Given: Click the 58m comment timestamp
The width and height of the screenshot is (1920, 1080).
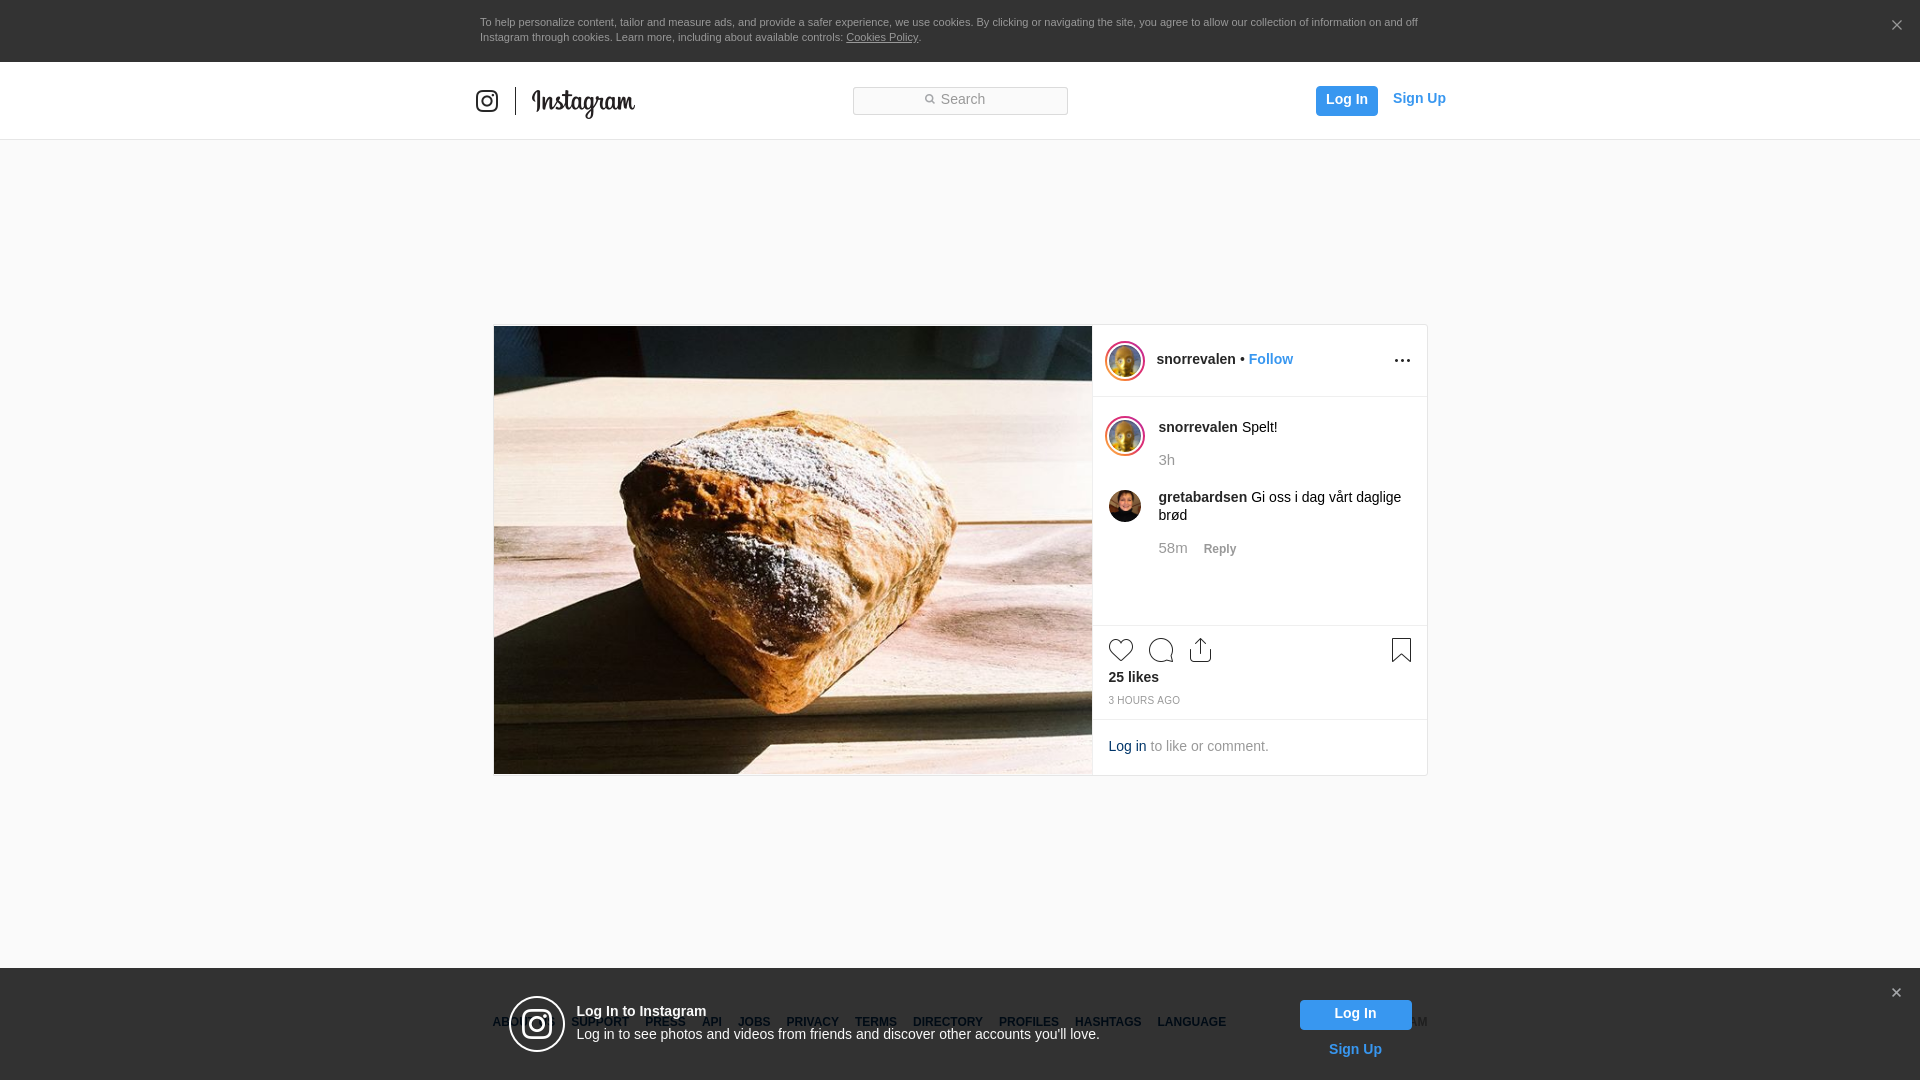Looking at the screenshot, I should pyautogui.click(x=1173, y=548).
